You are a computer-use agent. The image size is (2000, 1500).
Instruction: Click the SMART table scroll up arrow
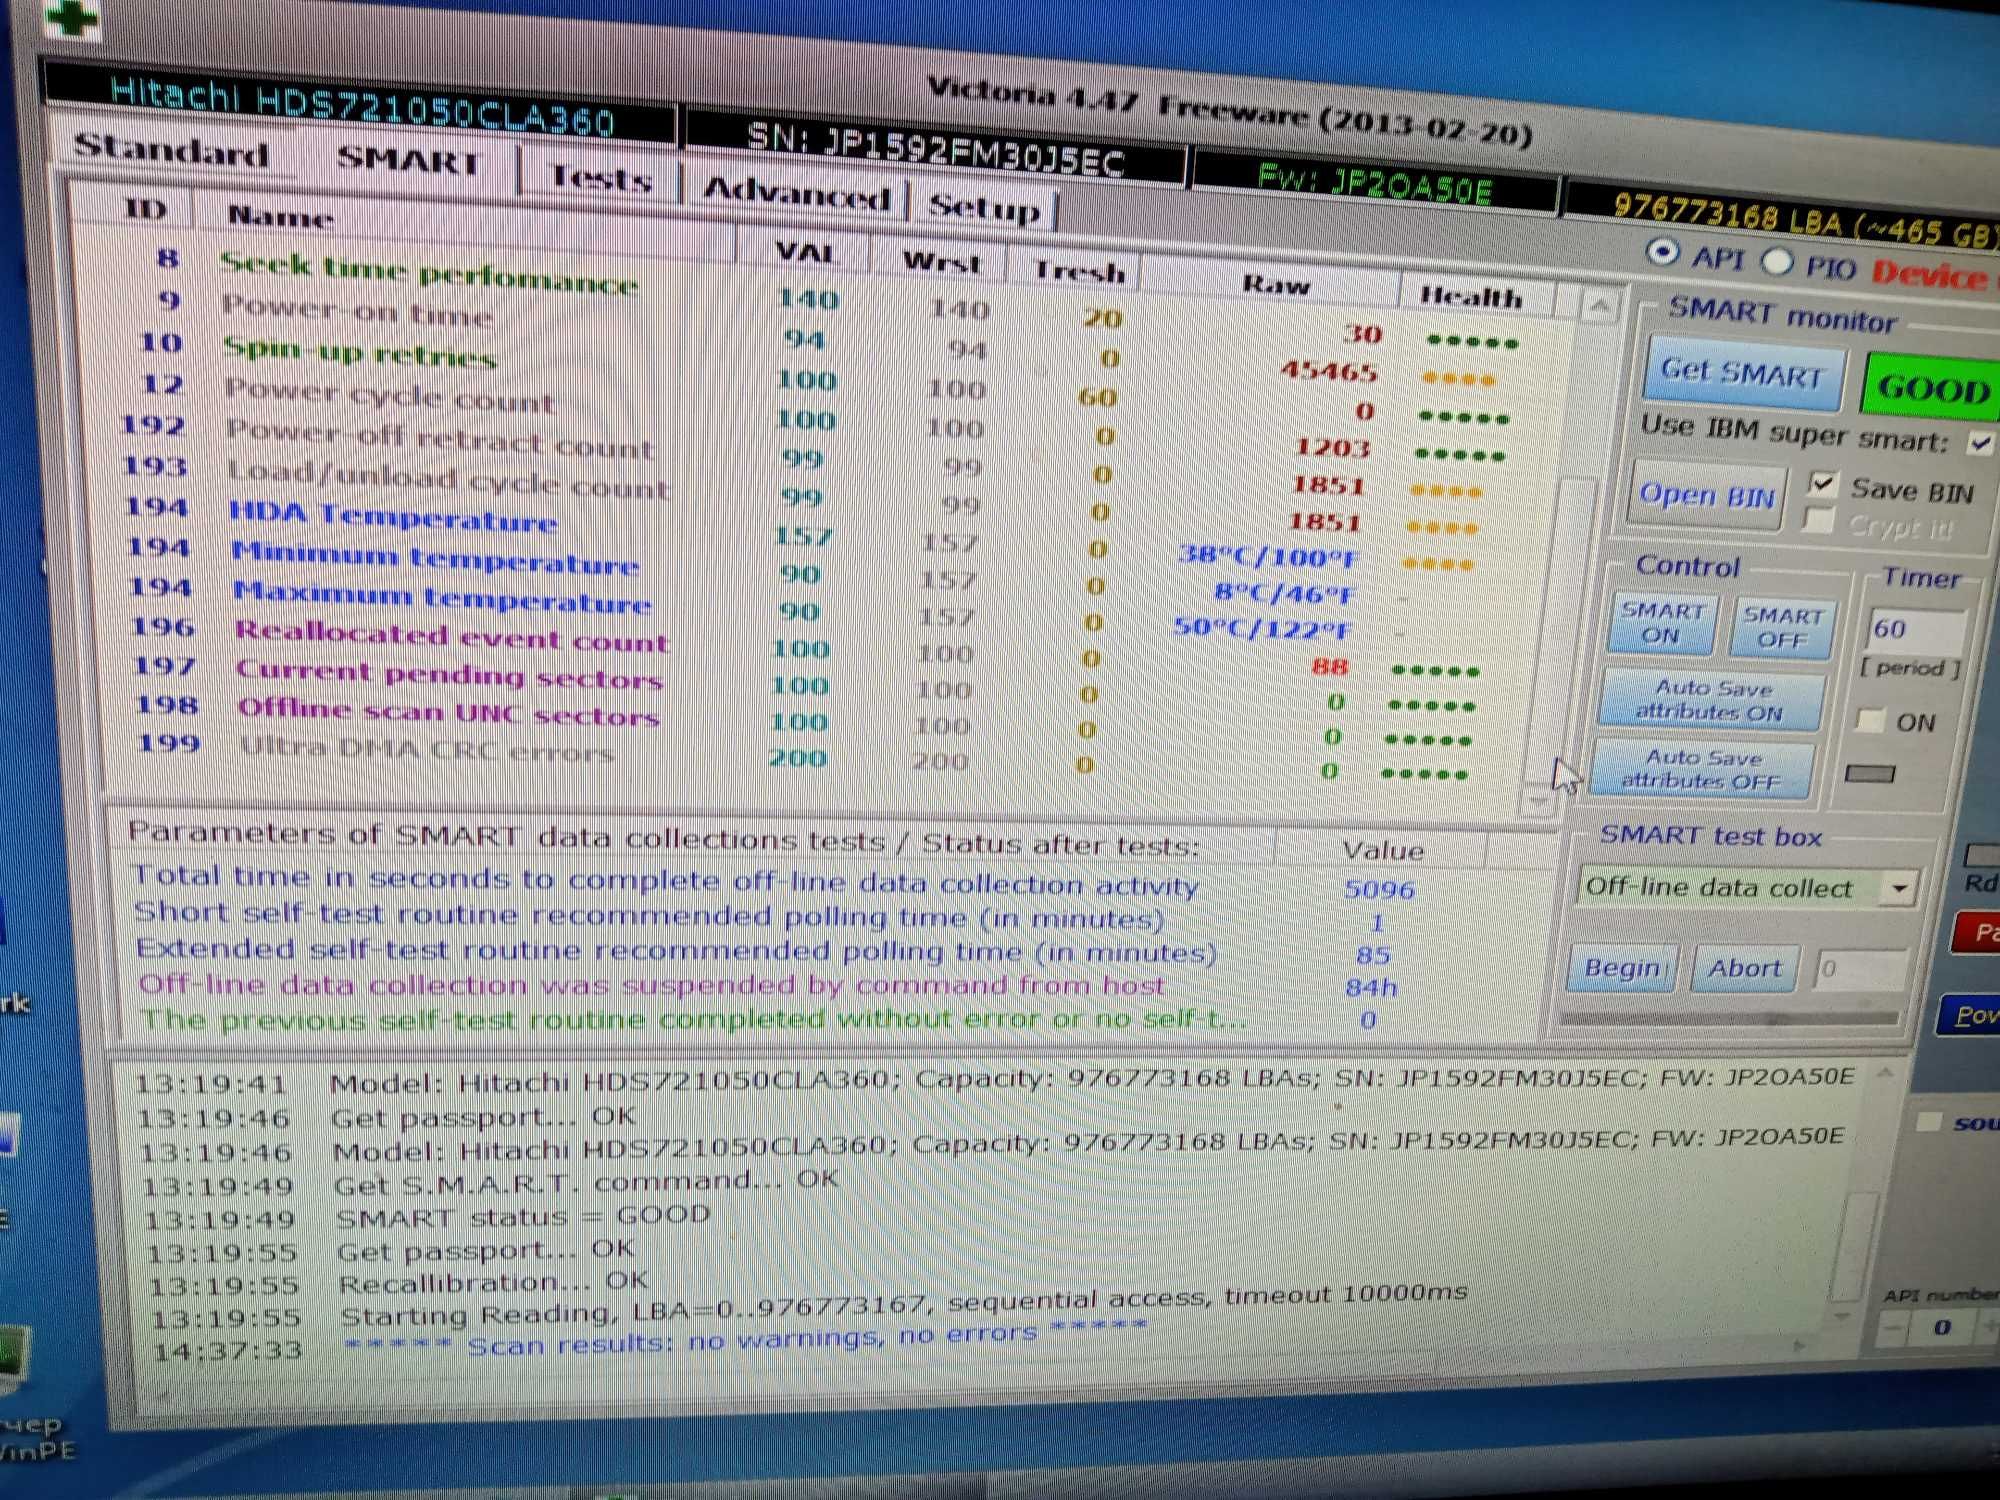click(1598, 306)
